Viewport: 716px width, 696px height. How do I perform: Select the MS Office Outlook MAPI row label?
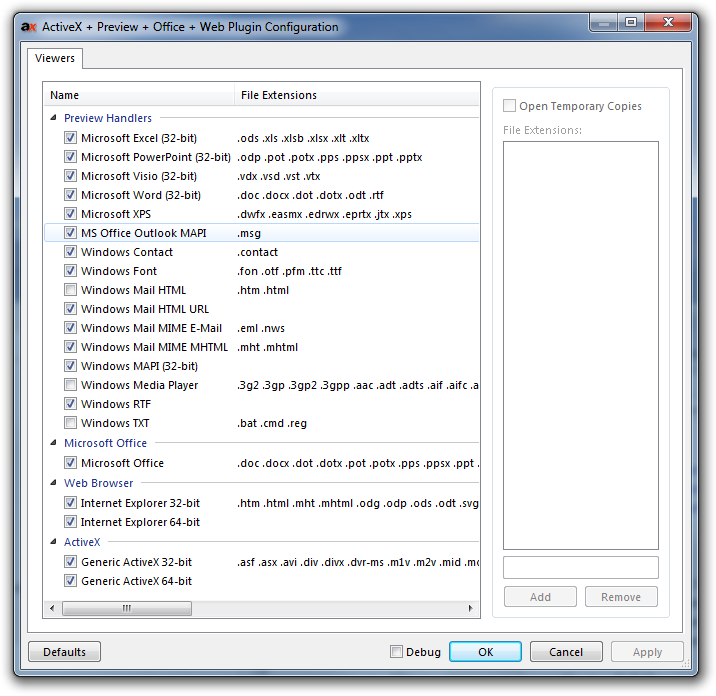pos(144,233)
